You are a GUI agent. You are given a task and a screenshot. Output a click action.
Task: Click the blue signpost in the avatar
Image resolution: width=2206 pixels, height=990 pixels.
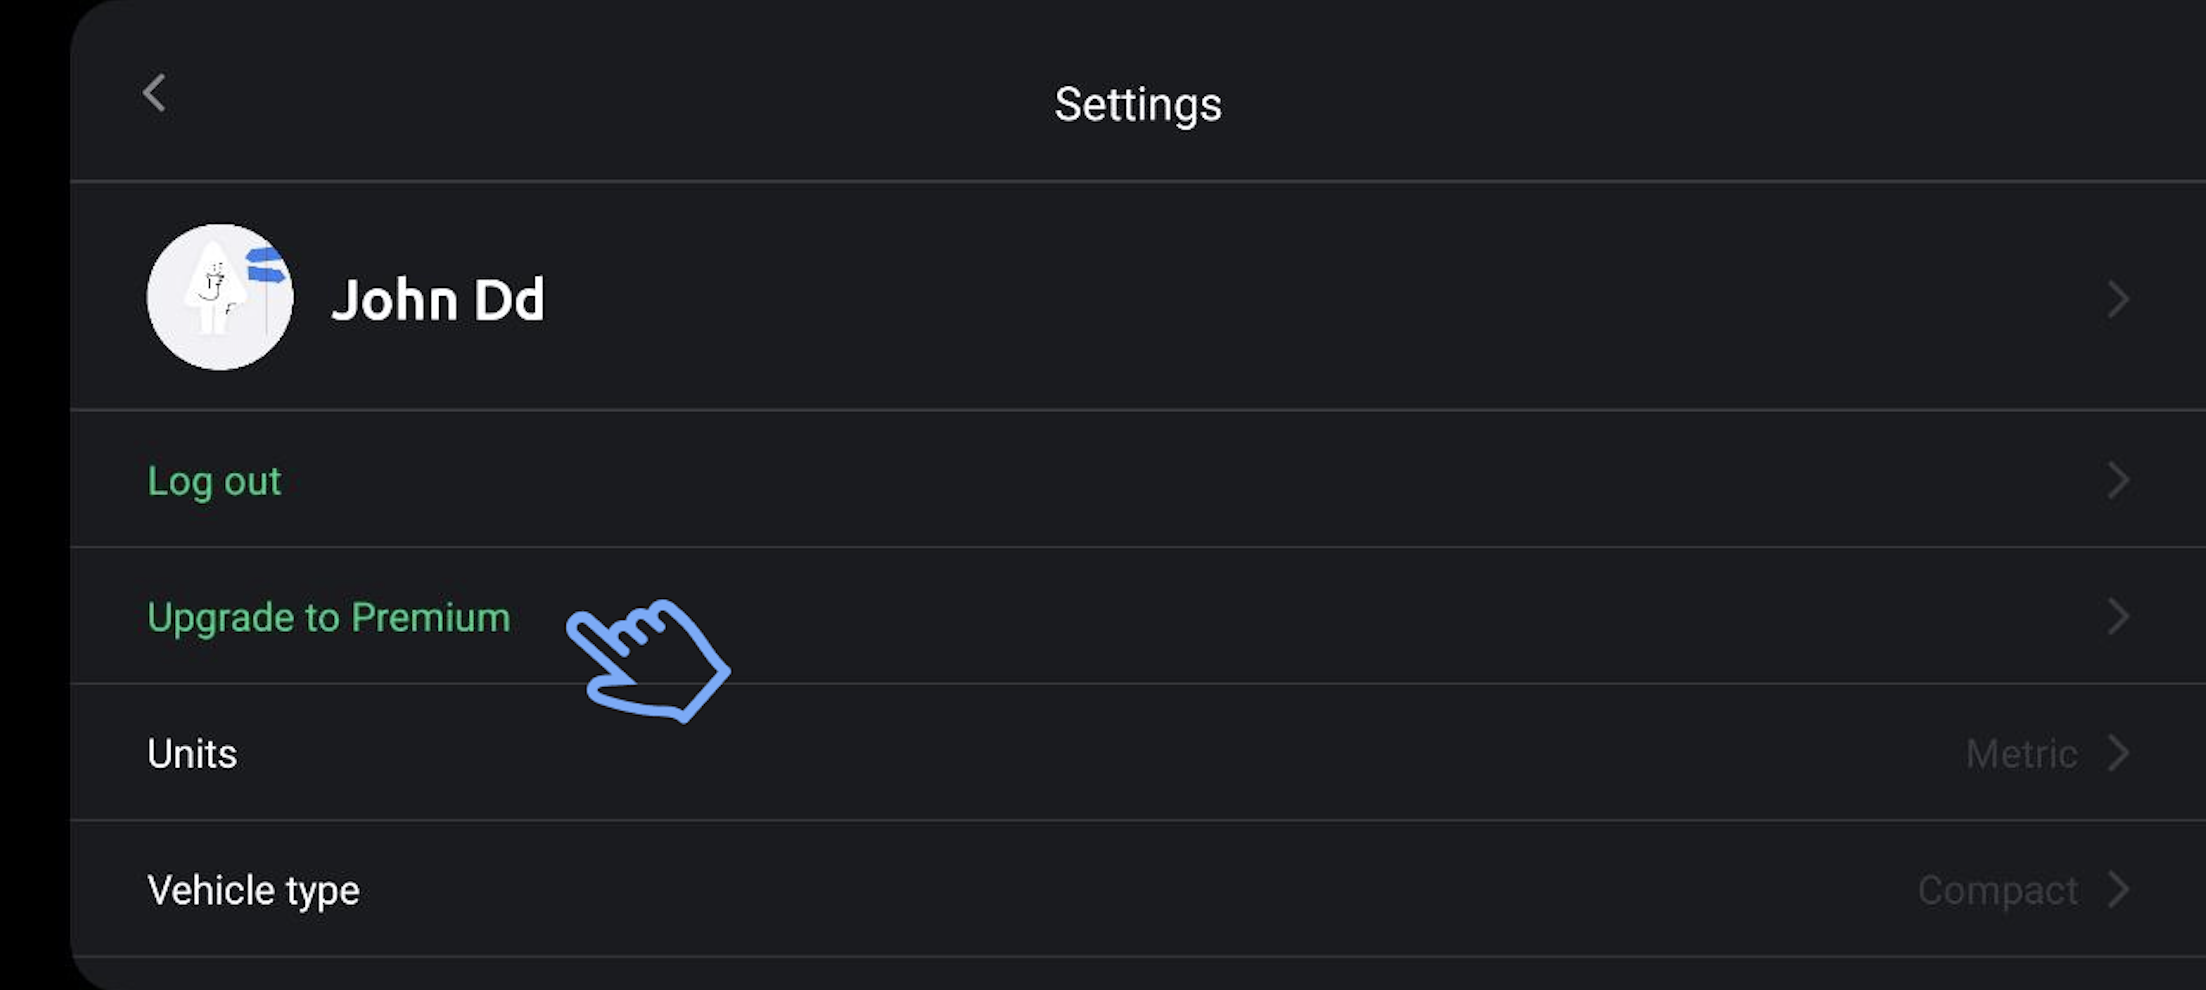point(266,266)
